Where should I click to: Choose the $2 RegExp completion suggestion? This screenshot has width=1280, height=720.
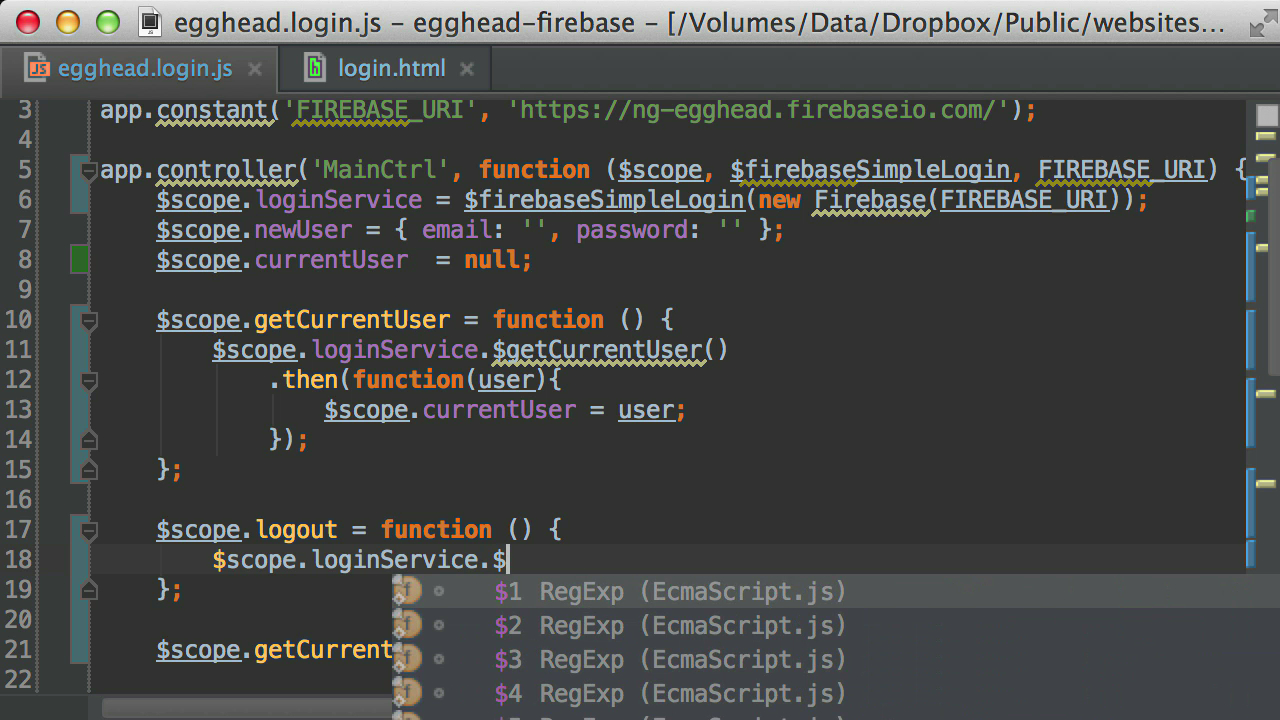click(x=835, y=626)
